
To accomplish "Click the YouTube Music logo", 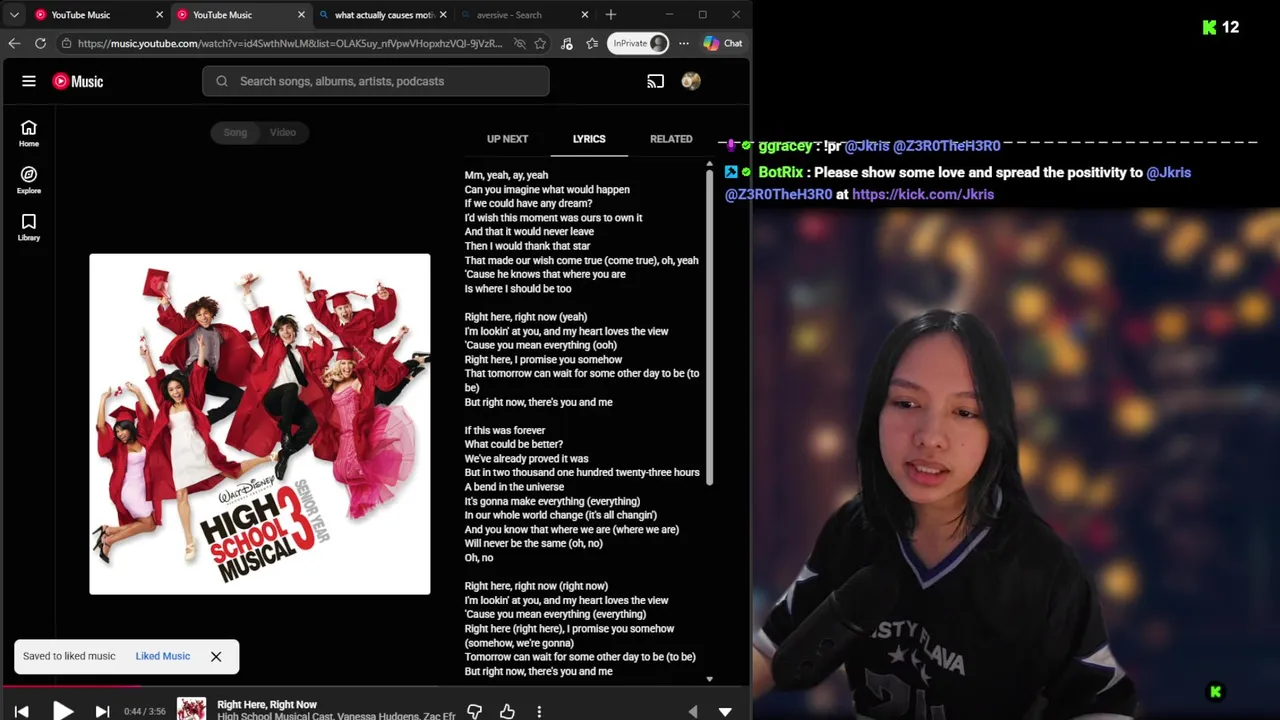I will (78, 81).
